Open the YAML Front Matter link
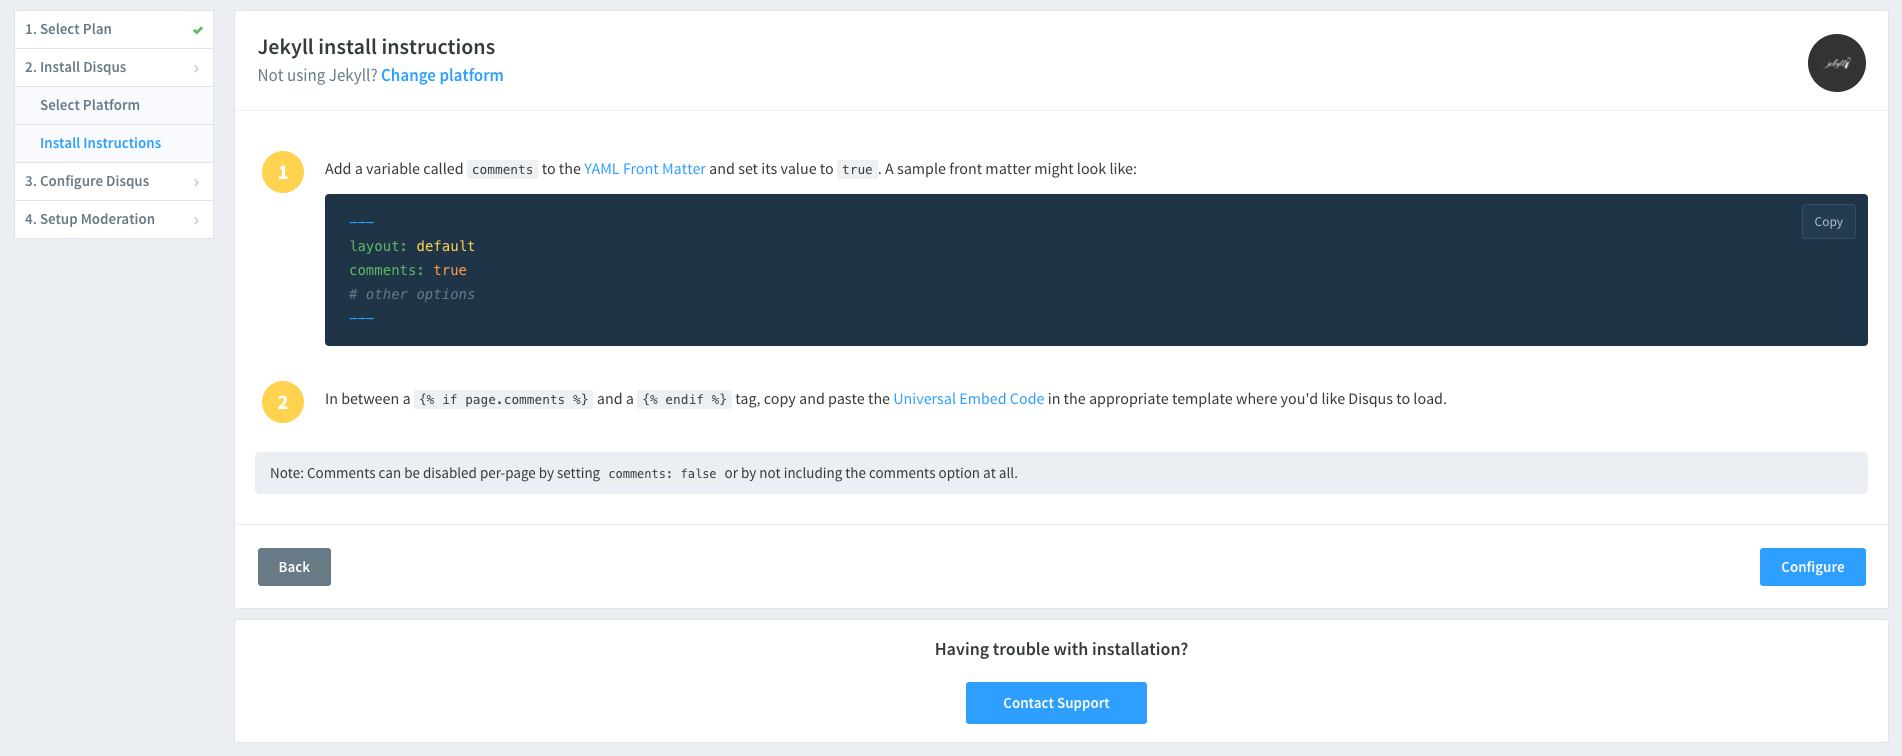The width and height of the screenshot is (1902, 756). pos(644,169)
